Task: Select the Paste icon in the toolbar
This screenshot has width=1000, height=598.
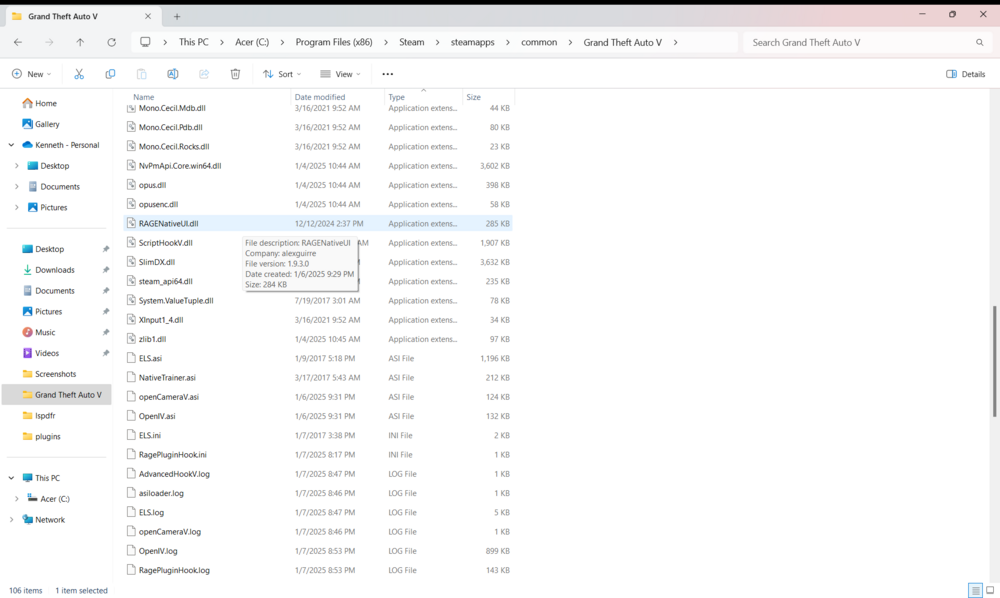Action: click(141, 73)
